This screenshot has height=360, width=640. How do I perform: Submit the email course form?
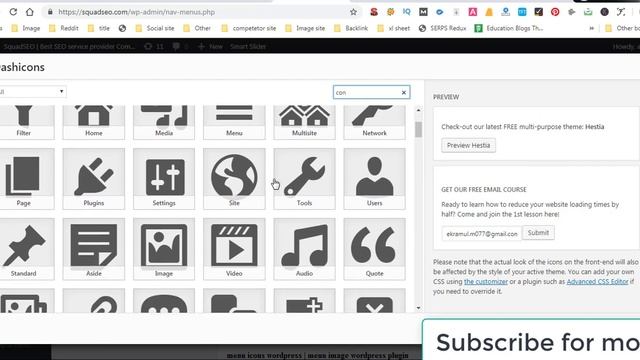point(538,233)
